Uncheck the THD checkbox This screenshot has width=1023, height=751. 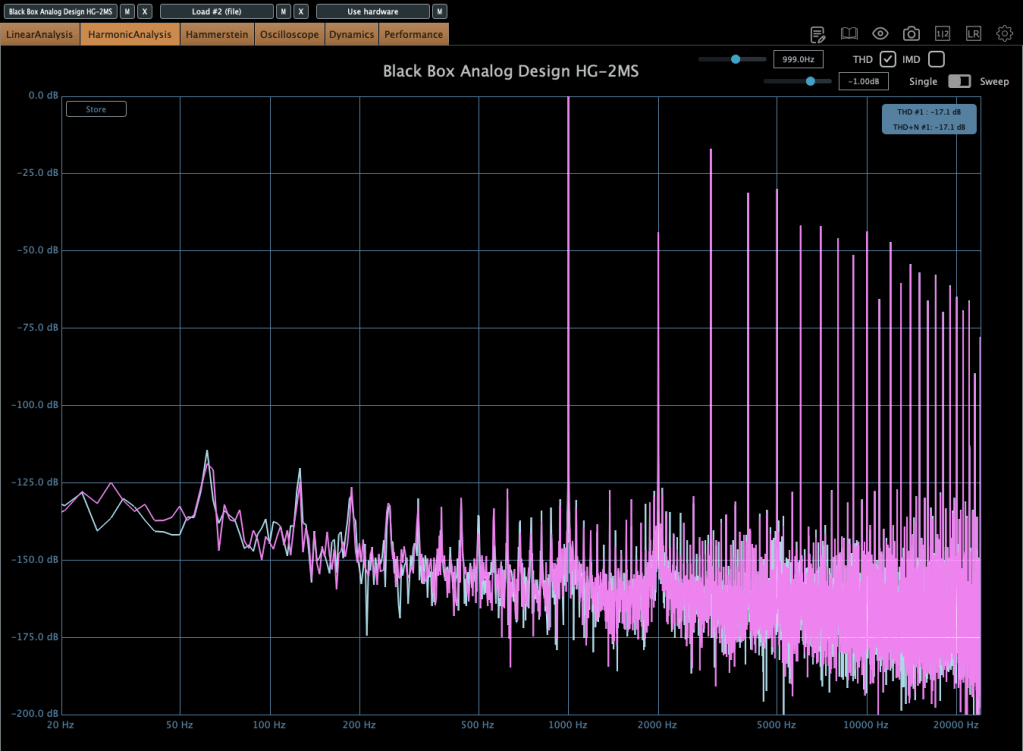click(887, 59)
